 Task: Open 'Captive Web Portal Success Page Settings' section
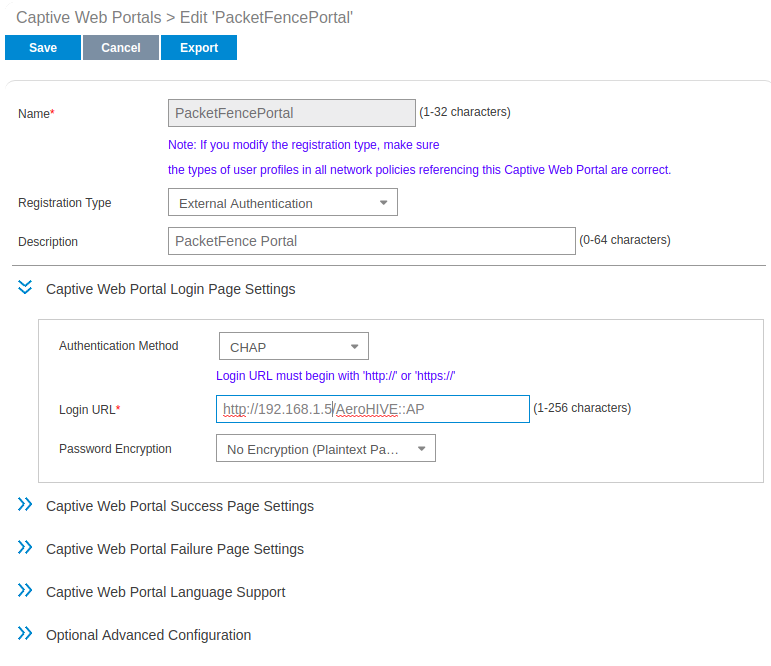pyautogui.click(x=179, y=506)
